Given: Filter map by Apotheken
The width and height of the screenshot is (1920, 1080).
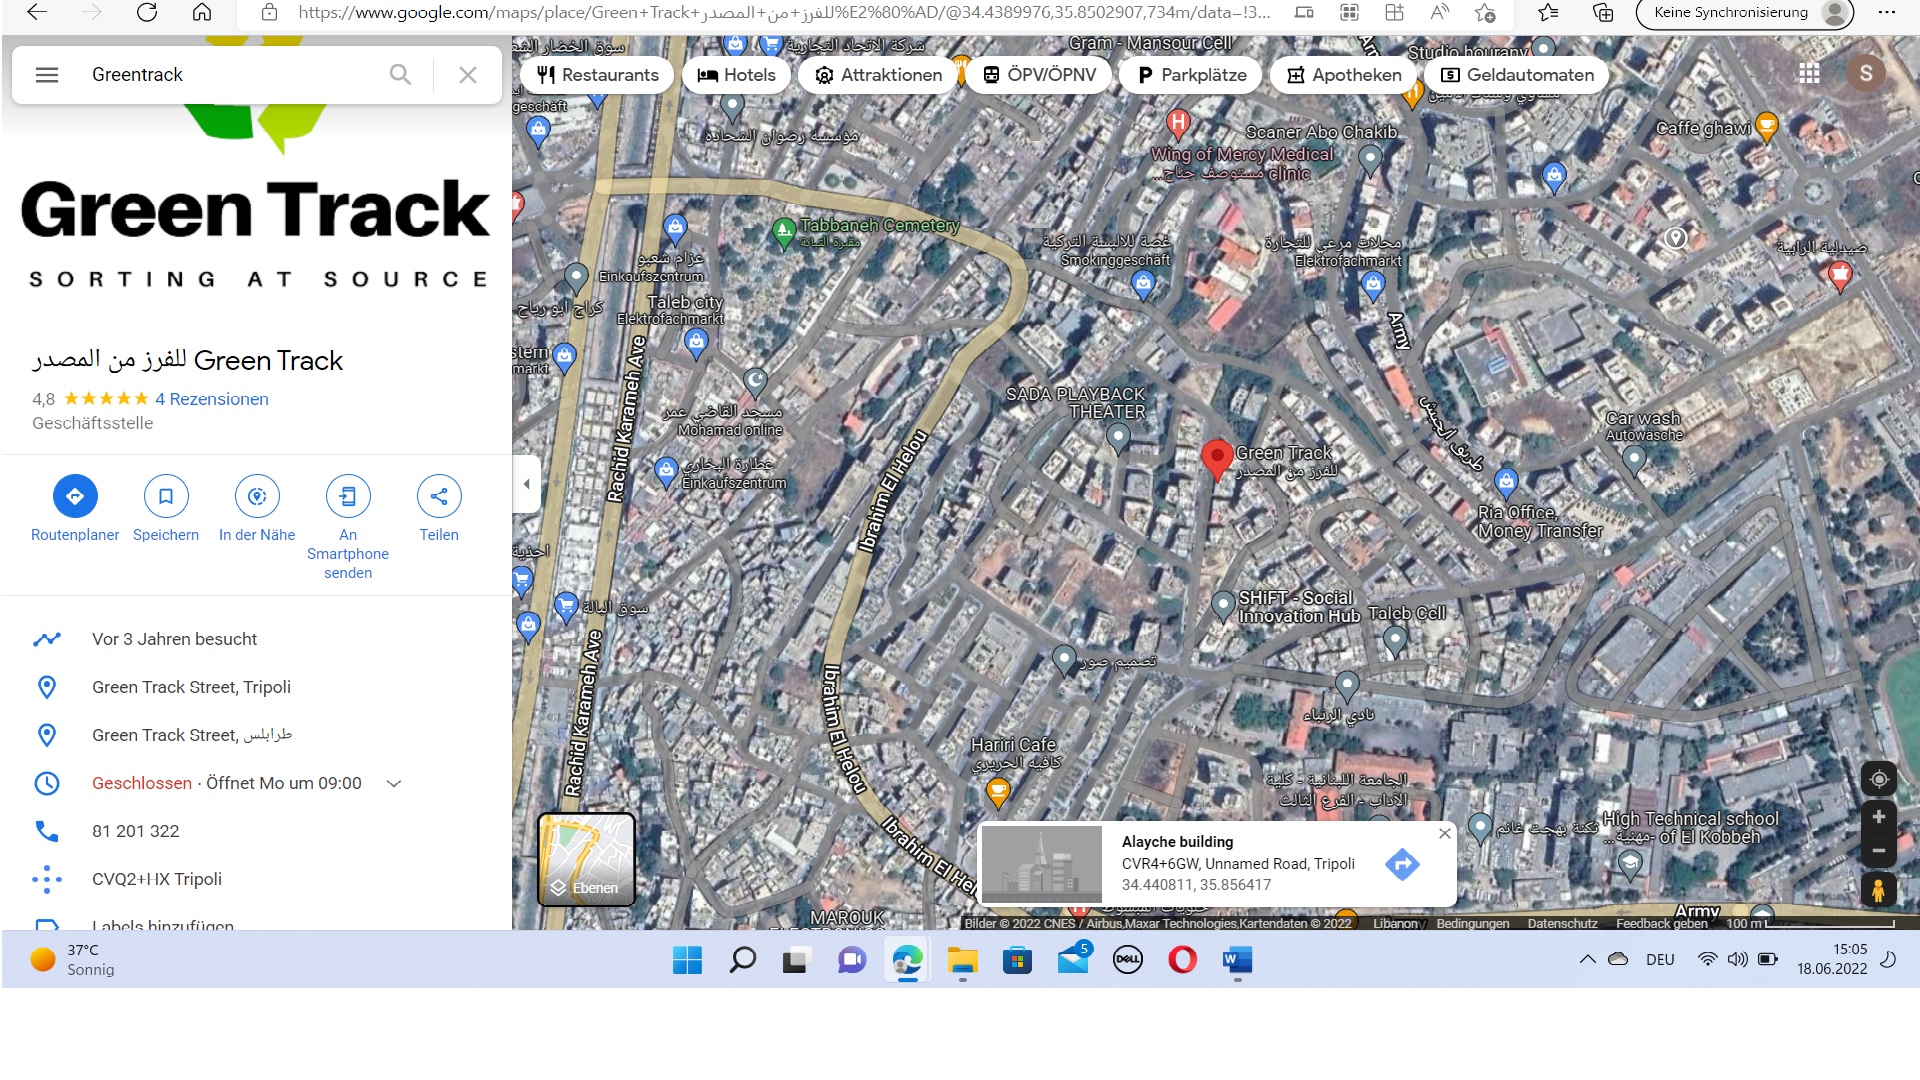Looking at the screenshot, I should [x=1343, y=75].
